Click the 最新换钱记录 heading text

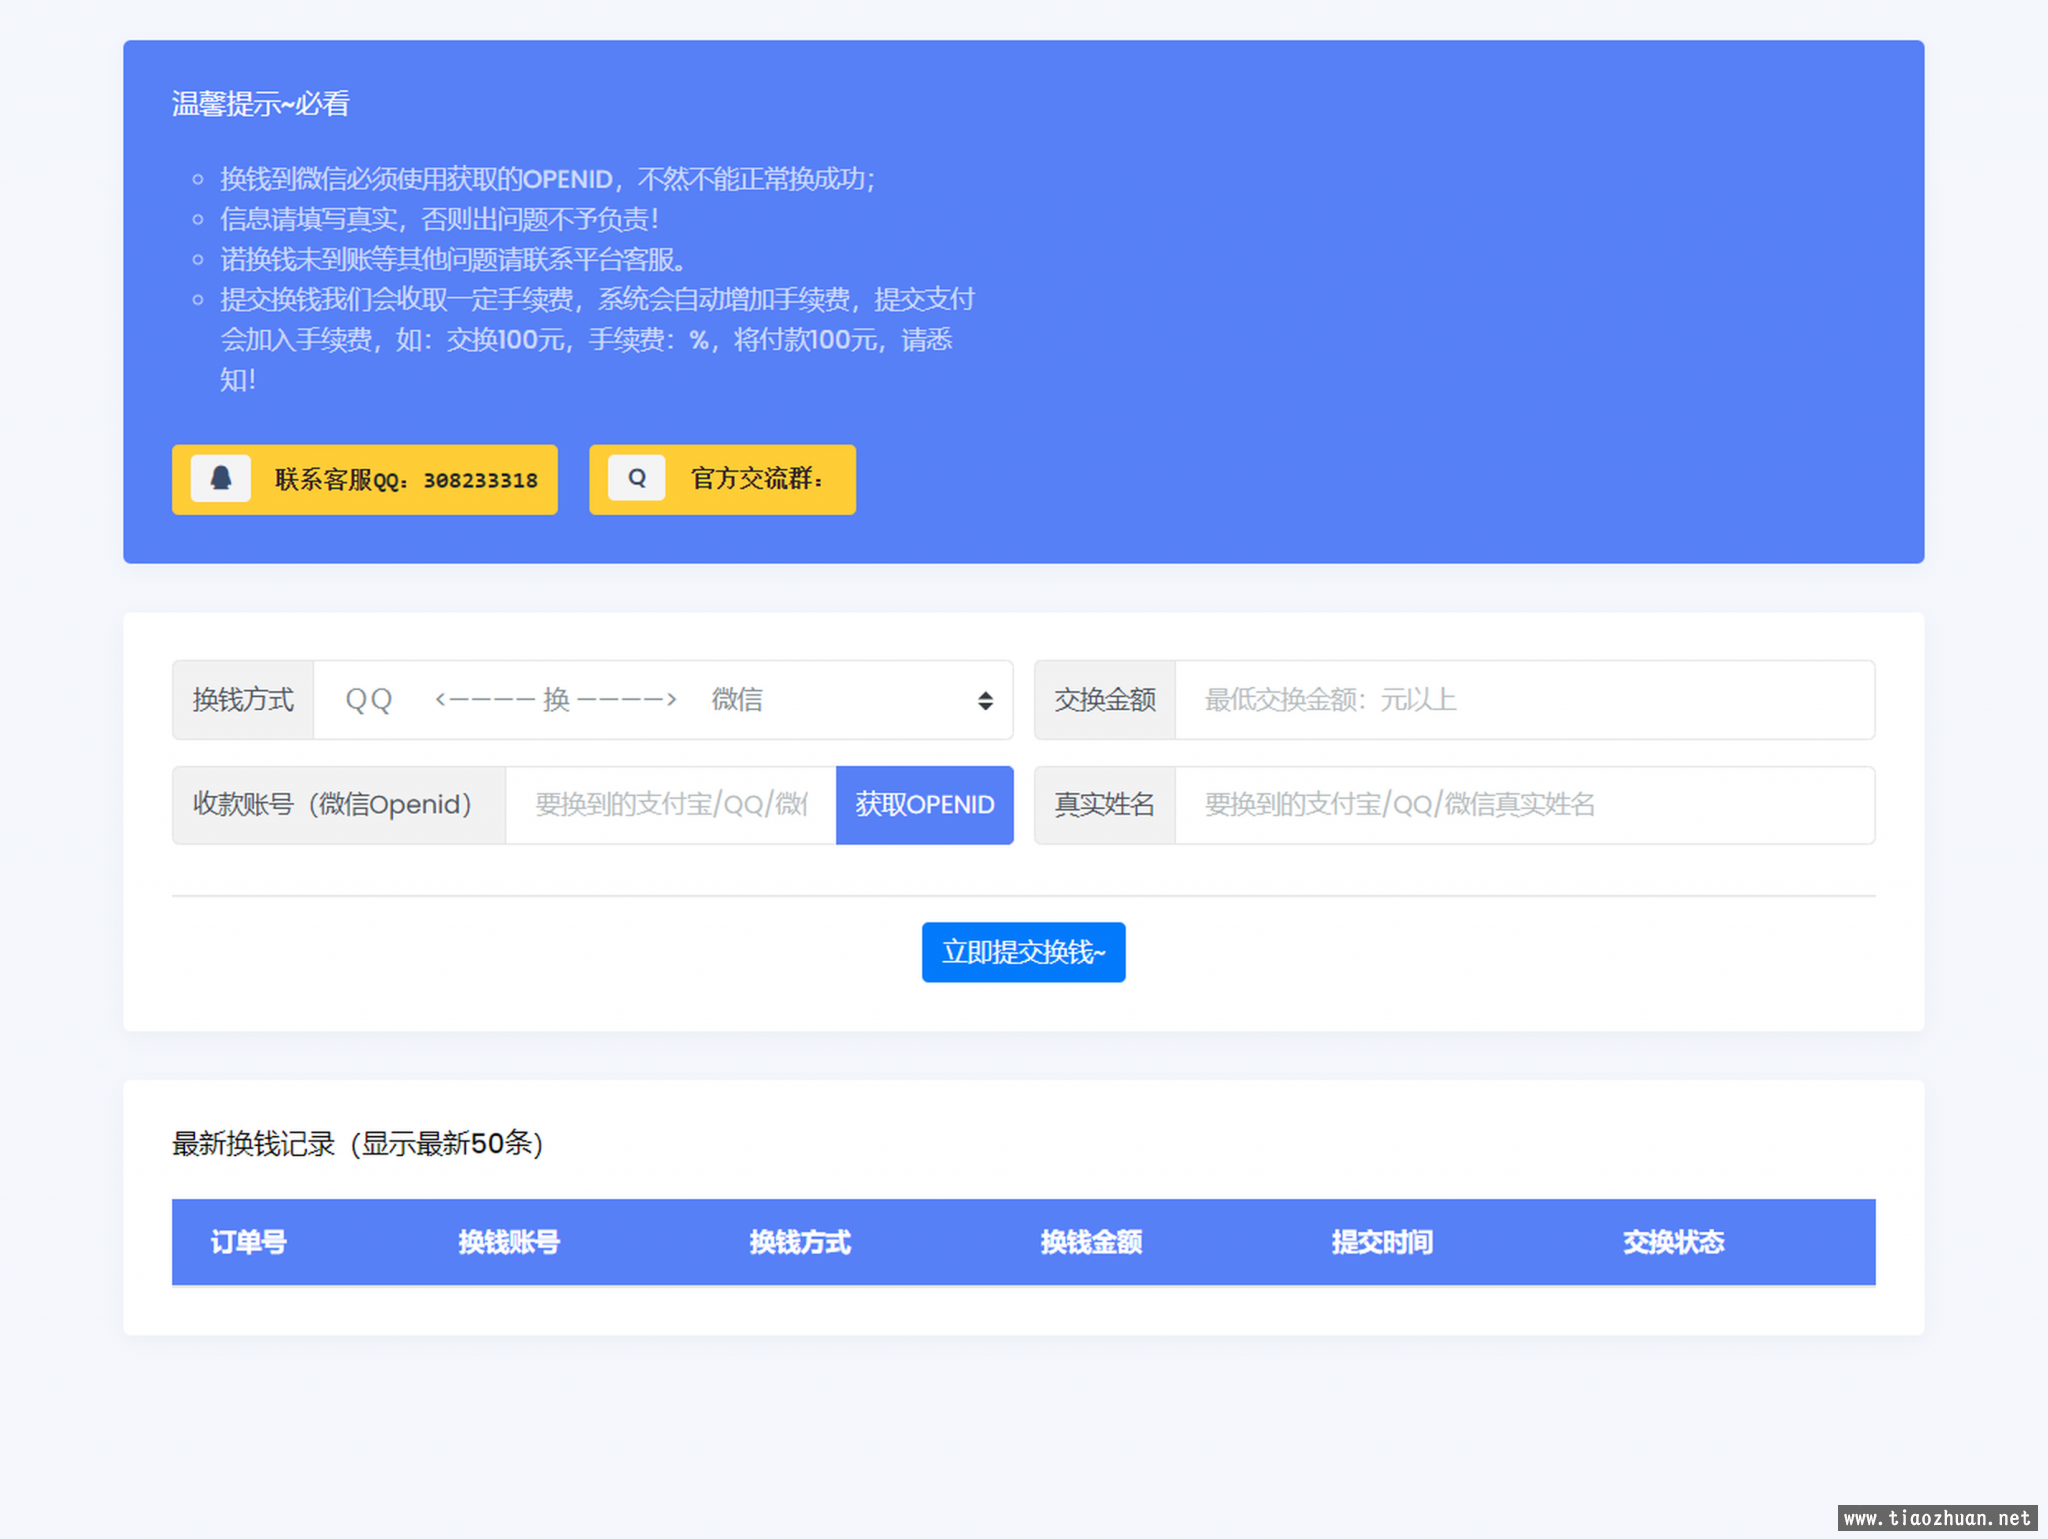(x=358, y=1143)
